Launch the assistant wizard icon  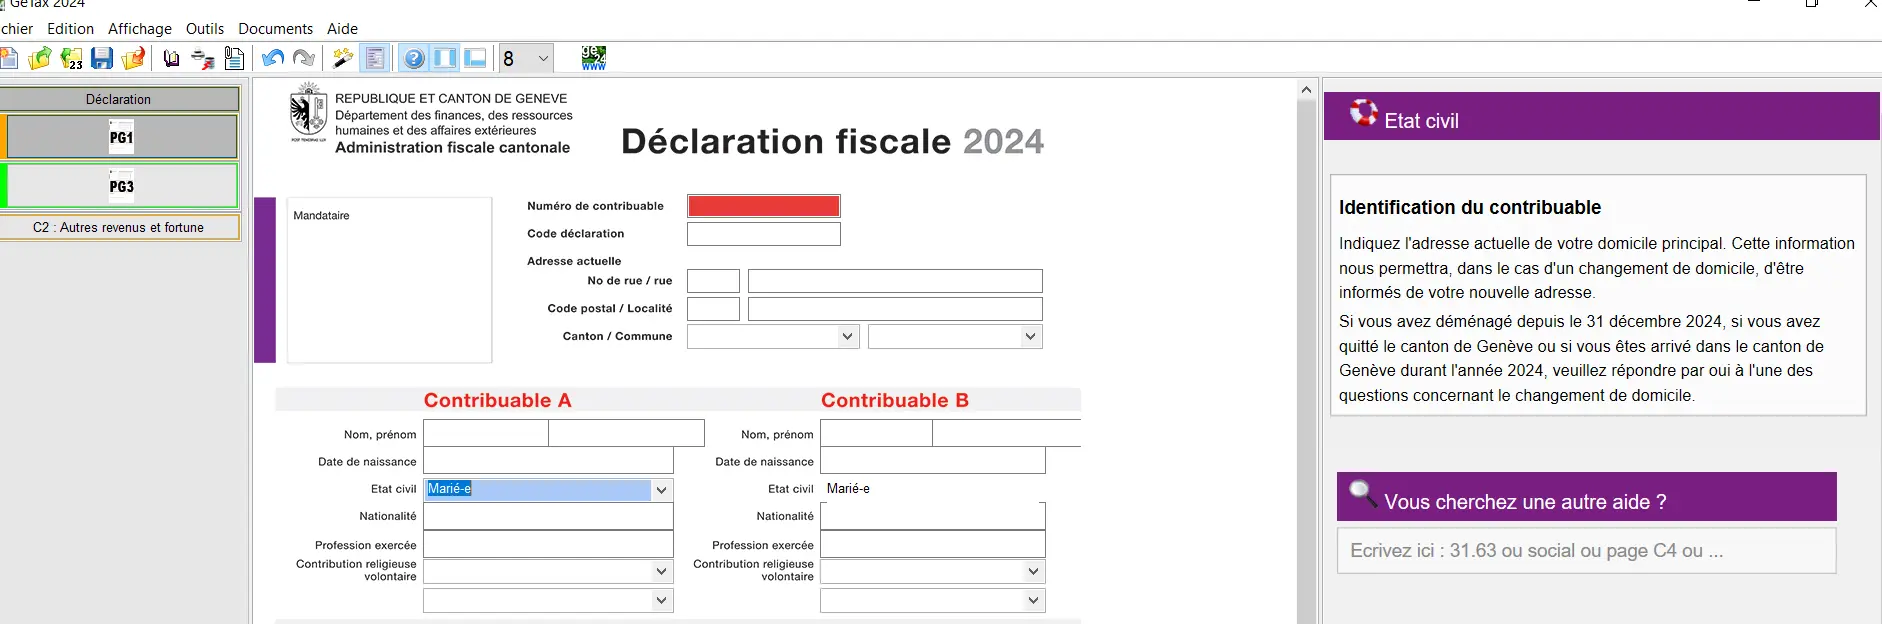[x=341, y=58]
